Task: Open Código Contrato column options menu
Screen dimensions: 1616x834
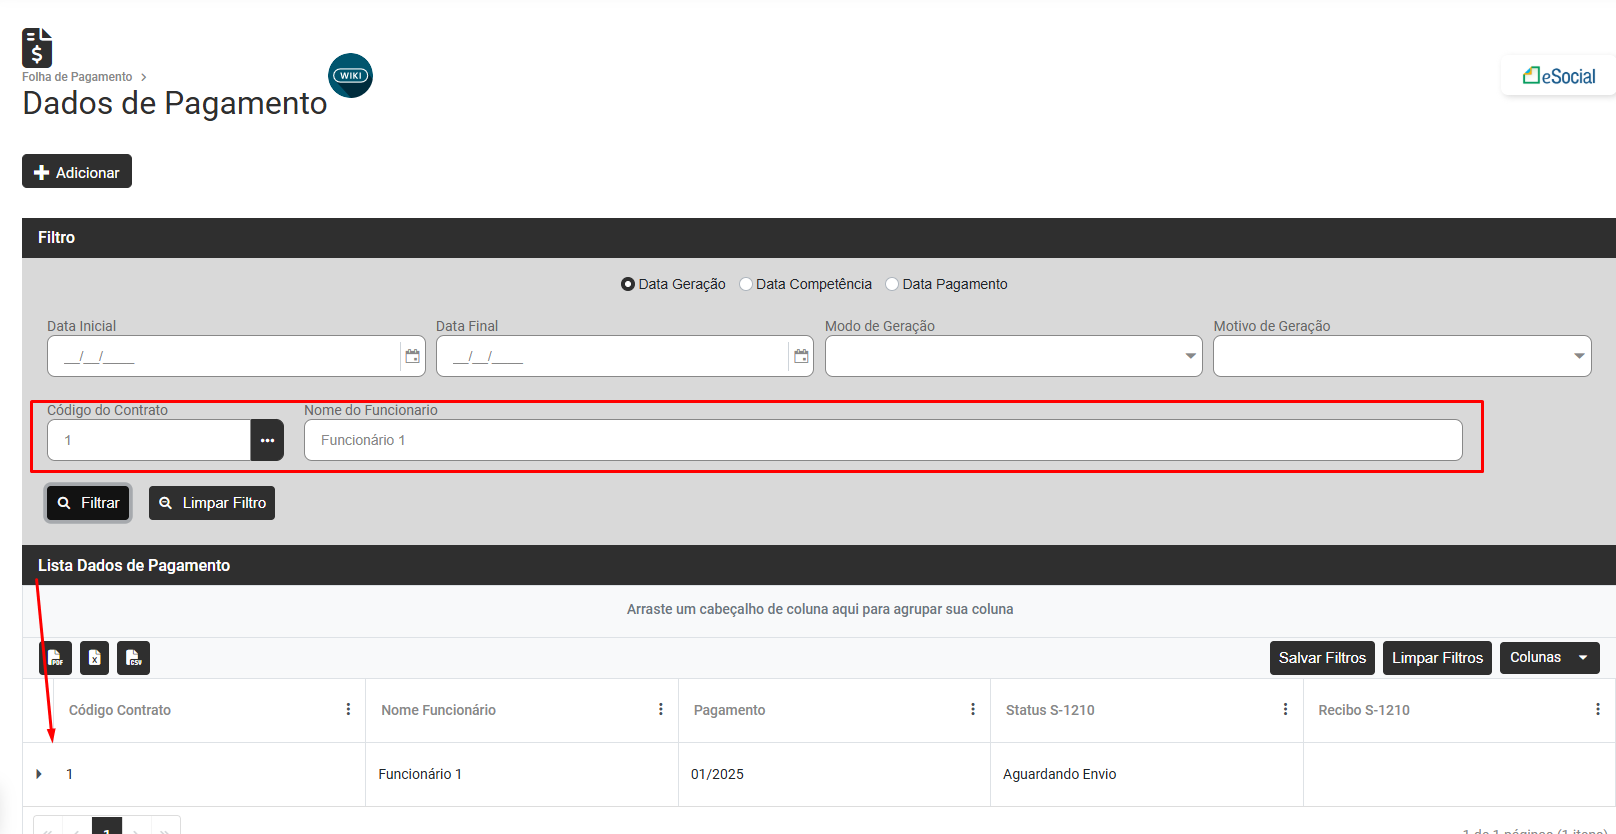Action: point(348,710)
